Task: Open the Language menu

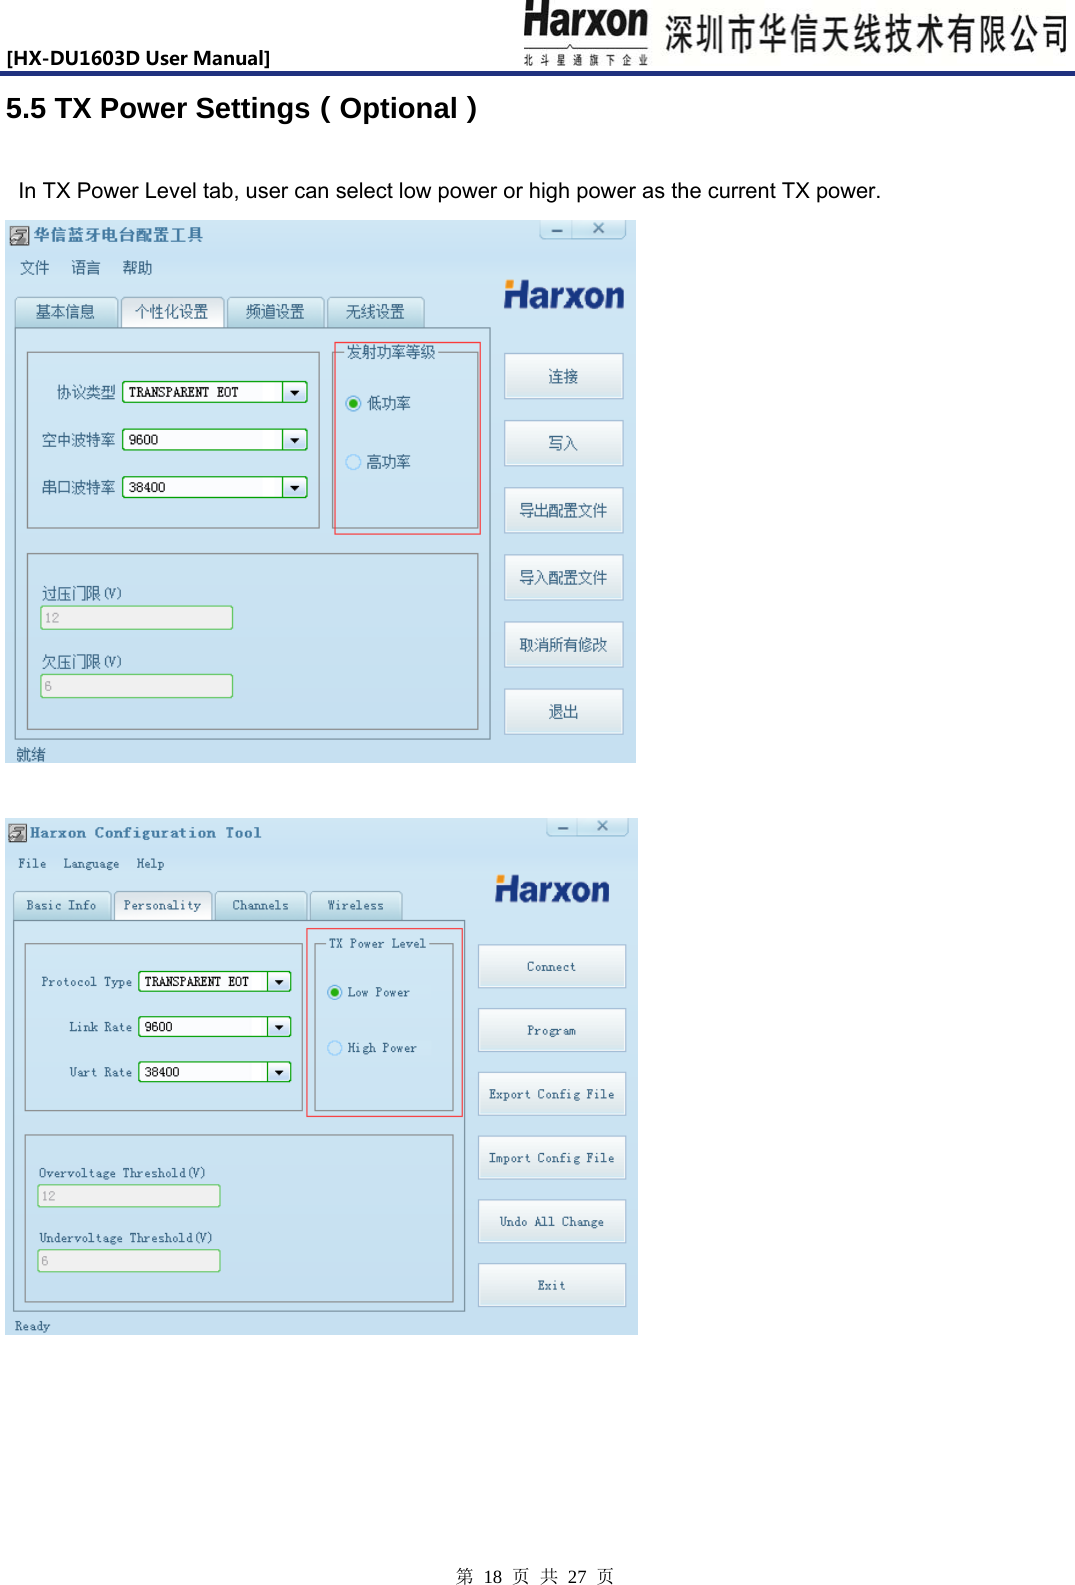Action: [91, 864]
